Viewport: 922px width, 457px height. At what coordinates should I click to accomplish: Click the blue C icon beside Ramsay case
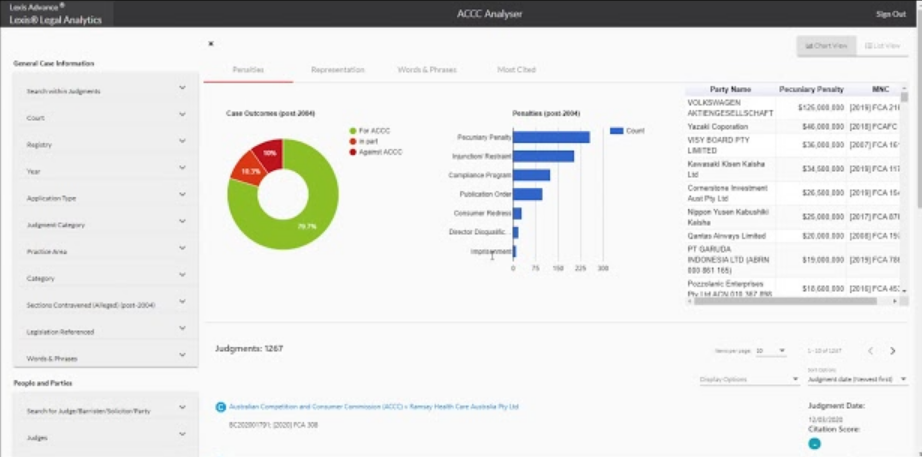click(x=221, y=406)
